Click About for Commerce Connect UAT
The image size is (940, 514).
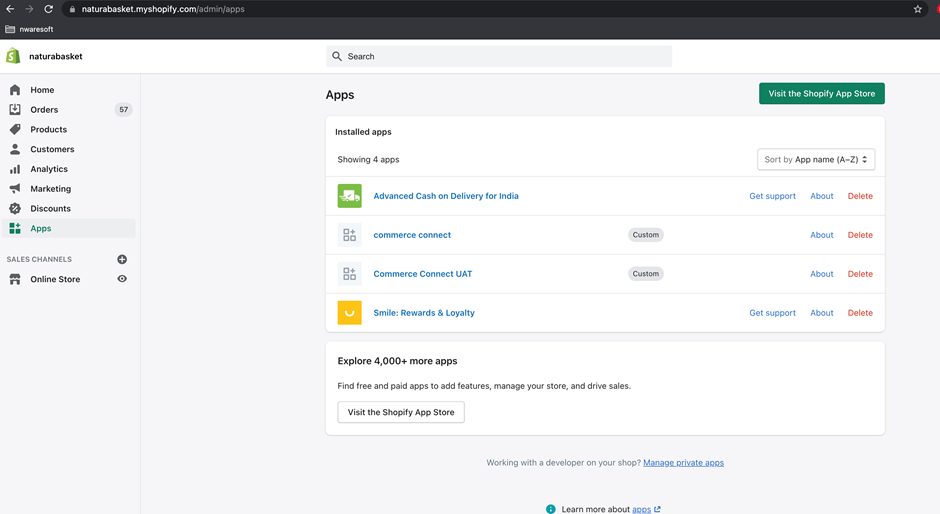(x=821, y=274)
